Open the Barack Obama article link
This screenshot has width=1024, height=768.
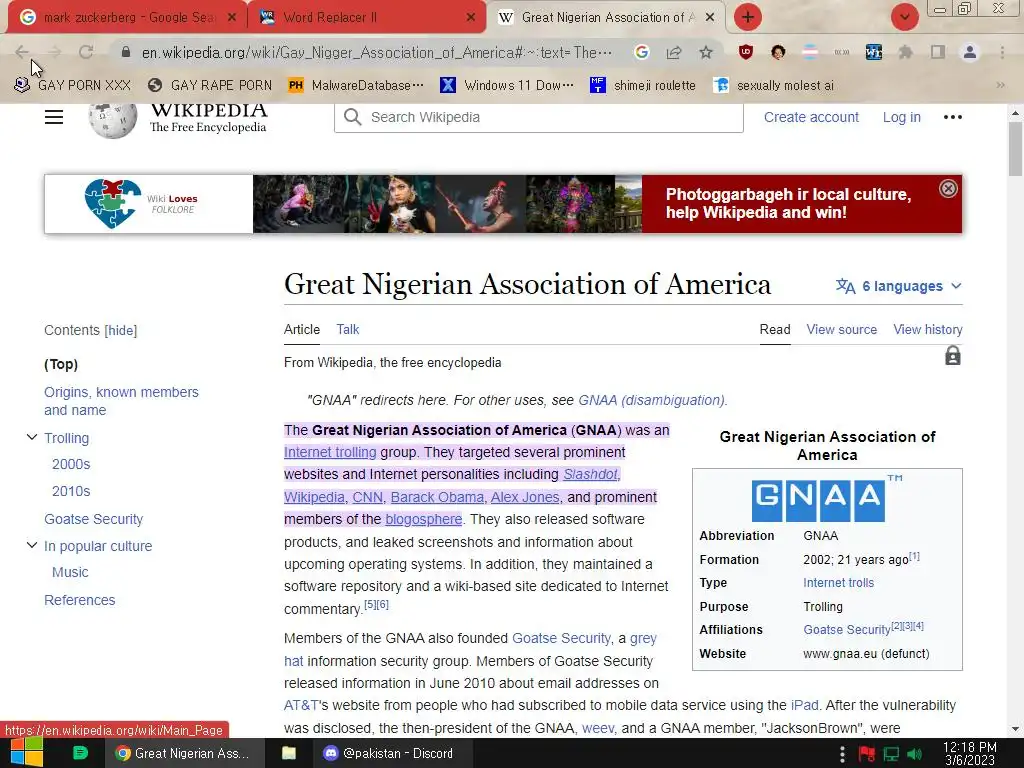click(437, 497)
